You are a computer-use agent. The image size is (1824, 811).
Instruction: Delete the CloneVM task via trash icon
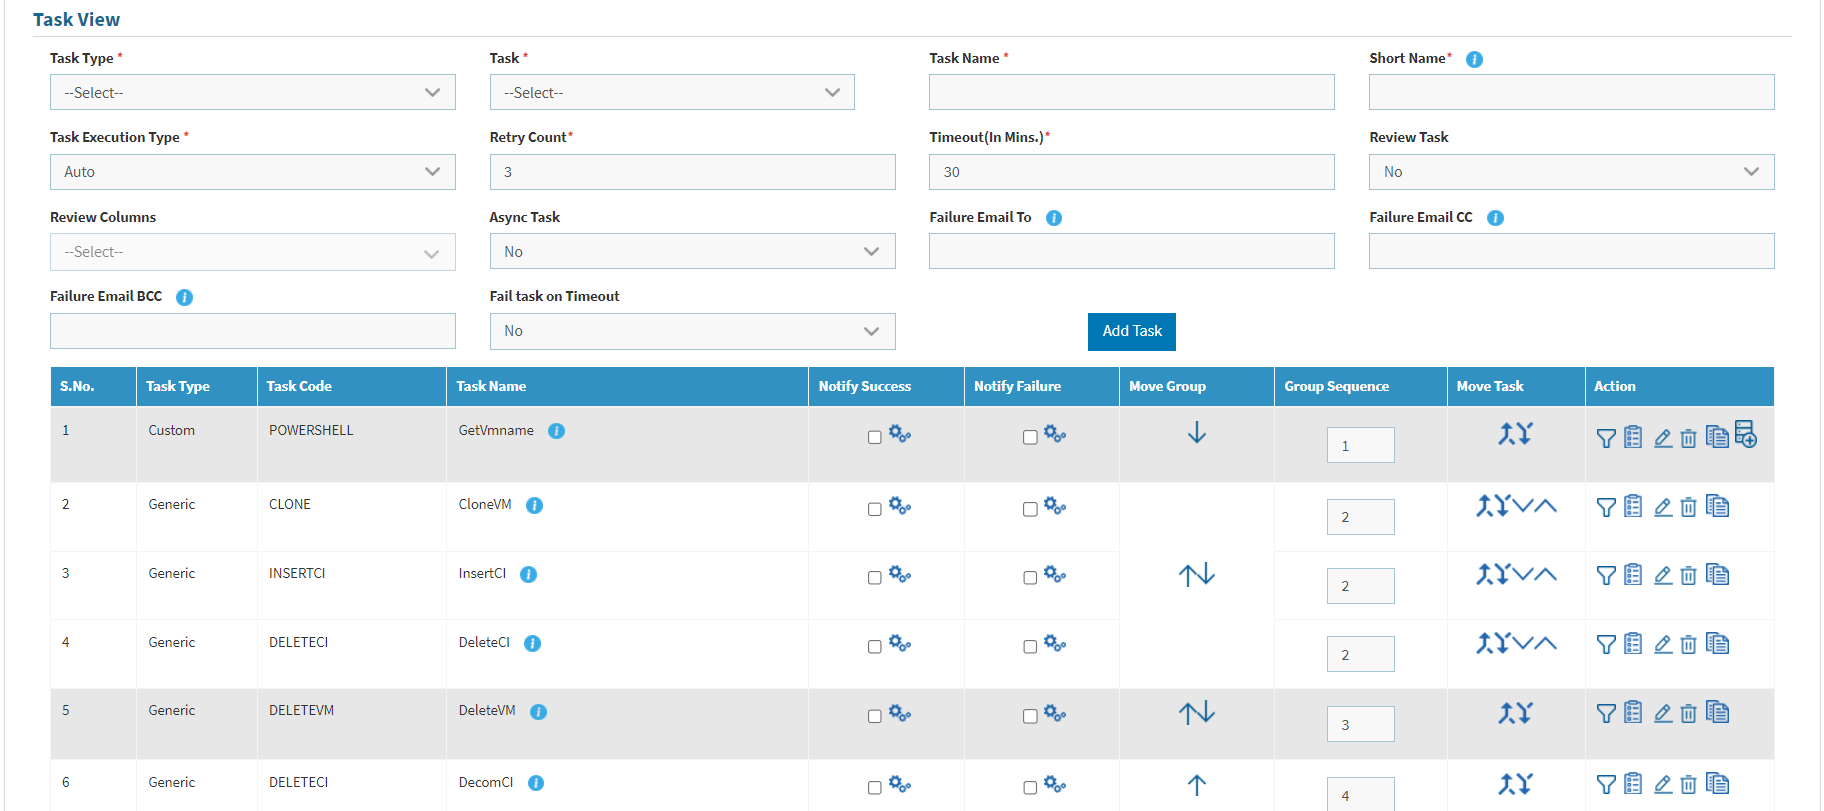[x=1688, y=507]
